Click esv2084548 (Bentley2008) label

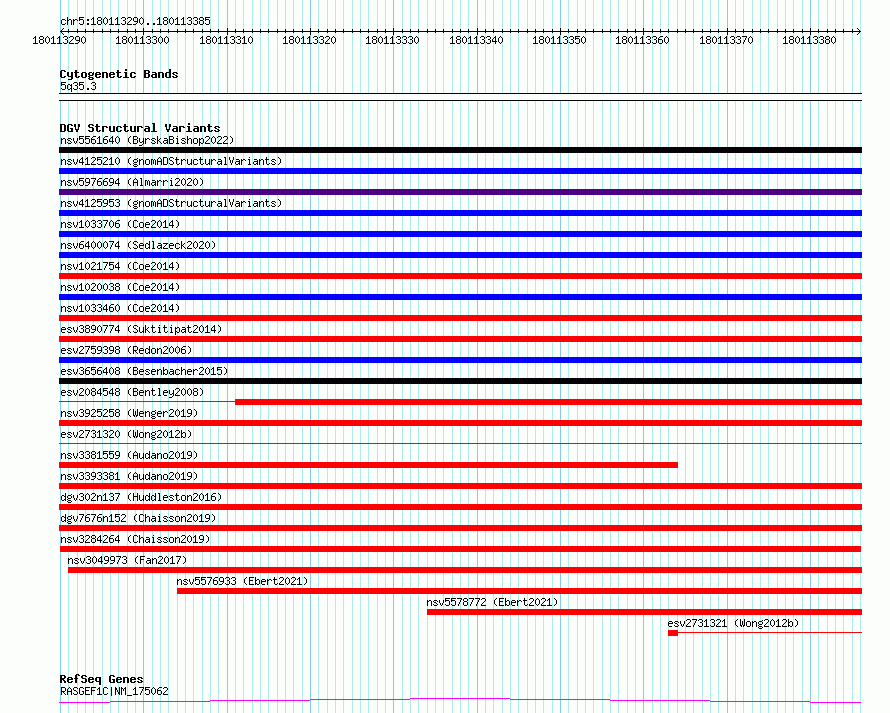pyautogui.click(x=132, y=392)
